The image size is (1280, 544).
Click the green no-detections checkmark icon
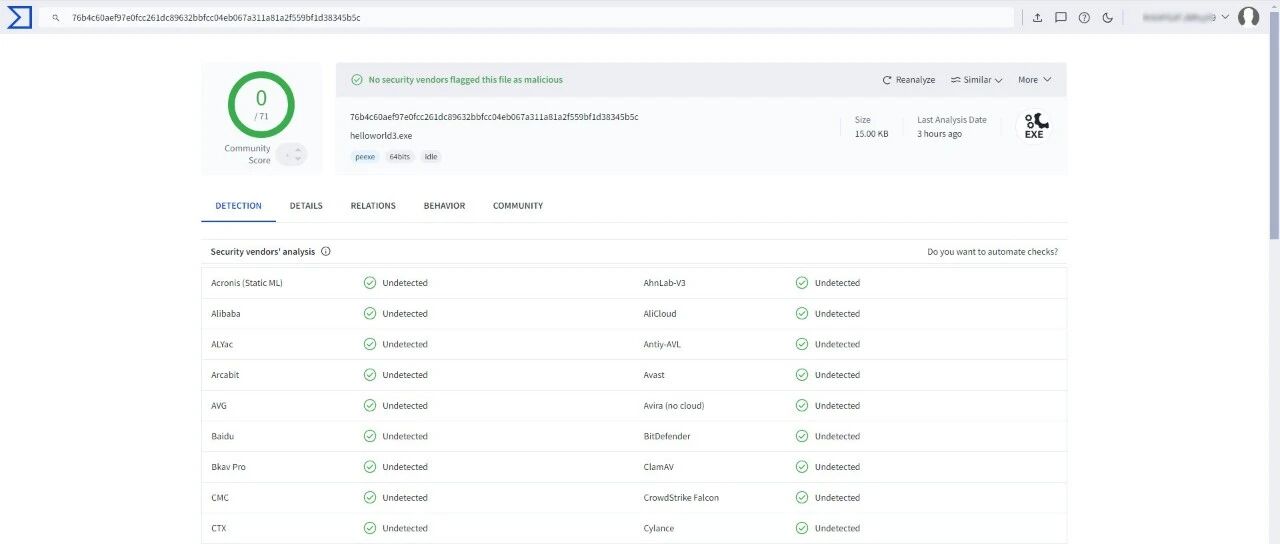(x=357, y=80)
